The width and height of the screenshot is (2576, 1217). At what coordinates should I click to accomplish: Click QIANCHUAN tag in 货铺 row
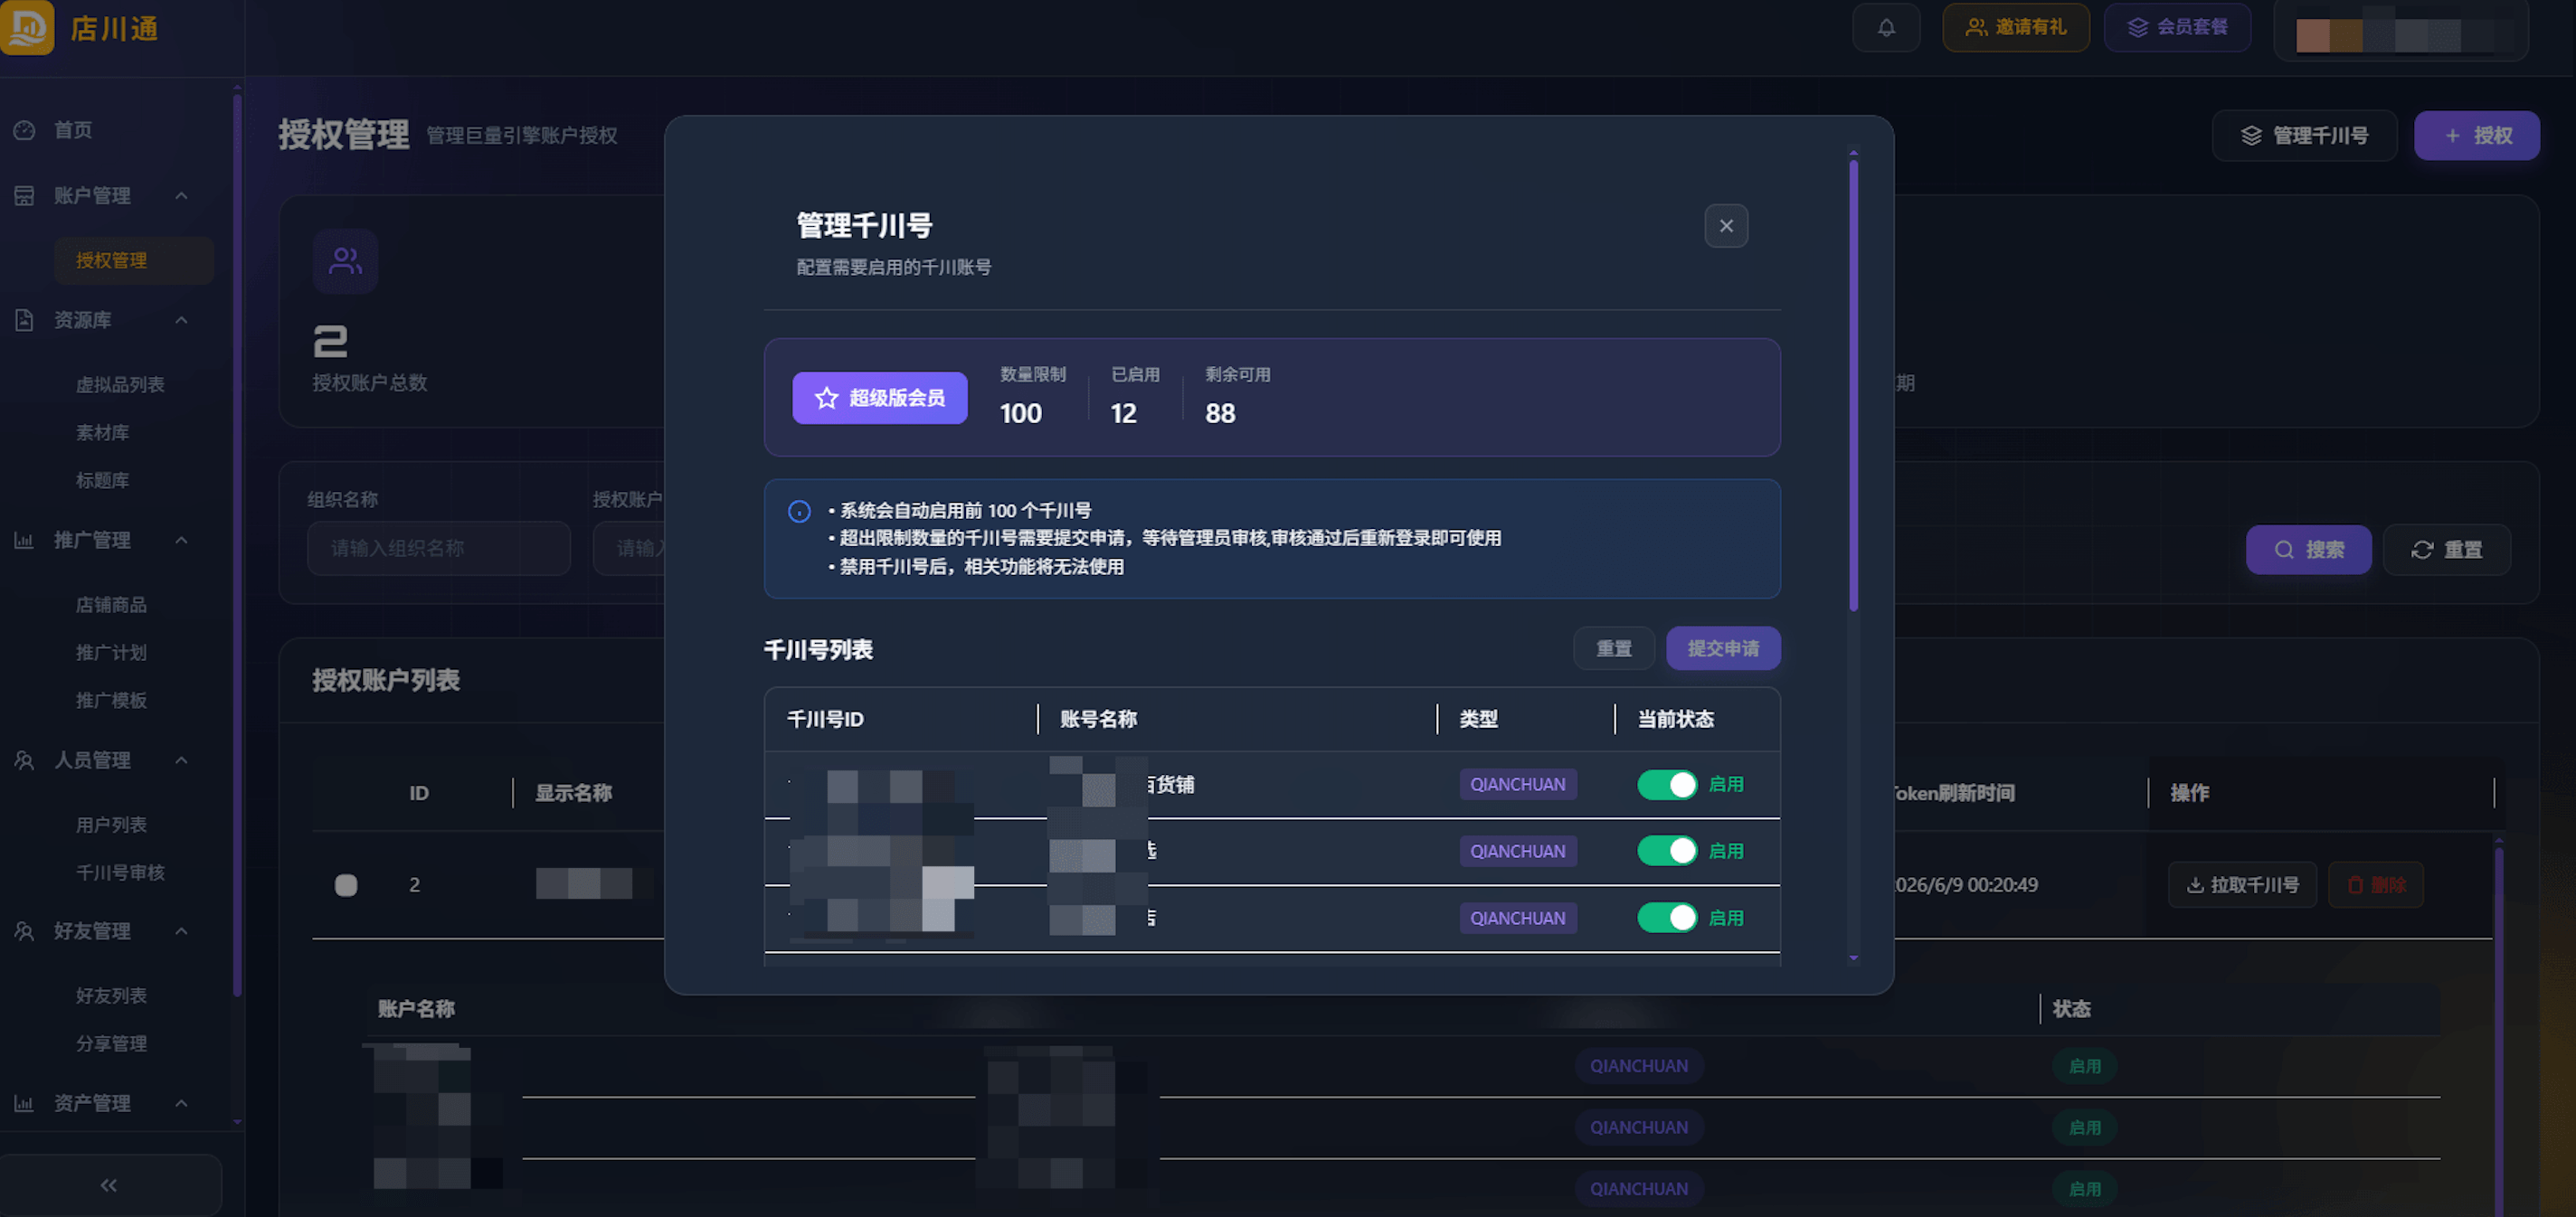pyautogui.click(x=1518, y=785)
